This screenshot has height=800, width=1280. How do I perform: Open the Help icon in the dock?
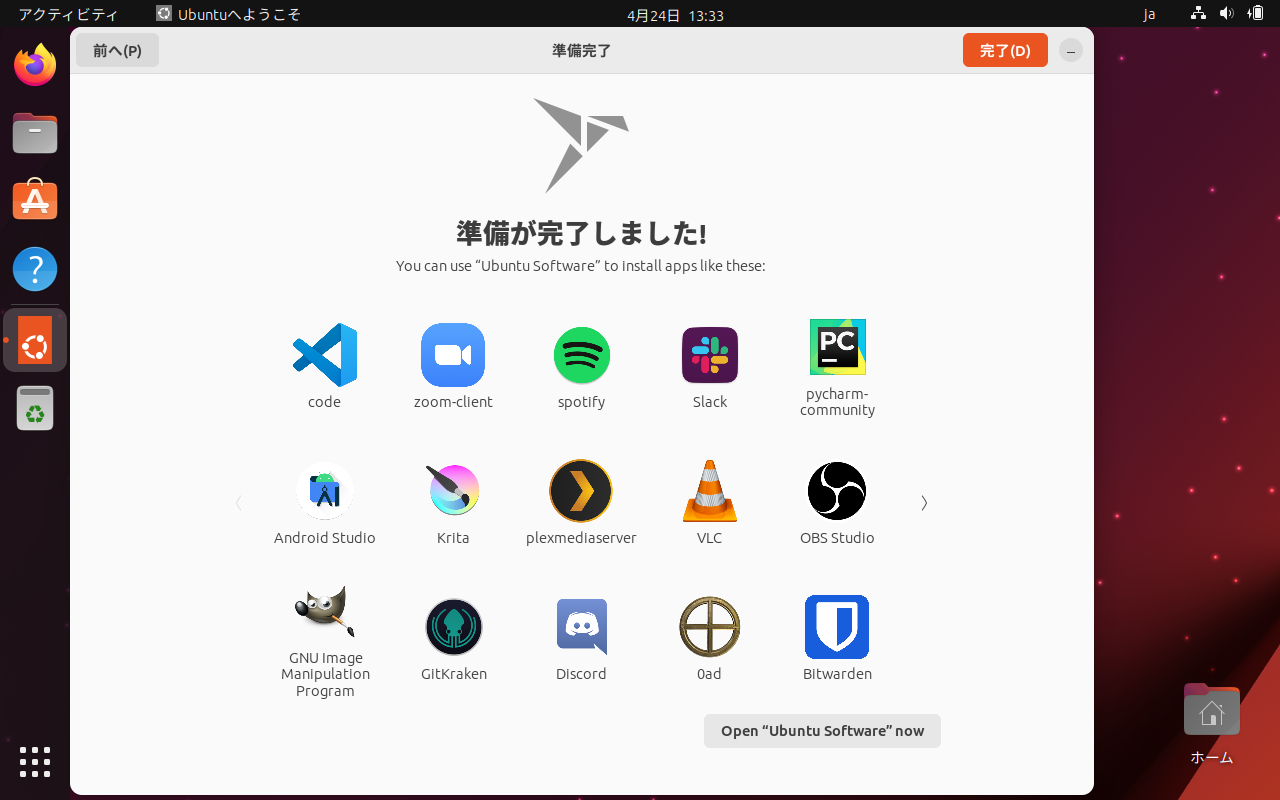[x=35, y=269]
